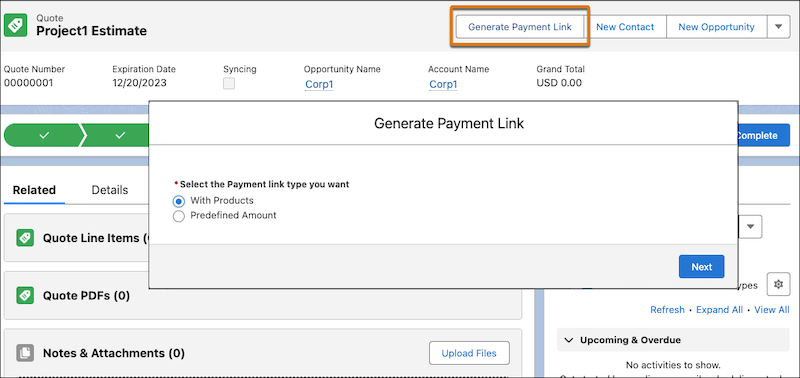Open the Corp1 account name link

[x=443, y=84]
